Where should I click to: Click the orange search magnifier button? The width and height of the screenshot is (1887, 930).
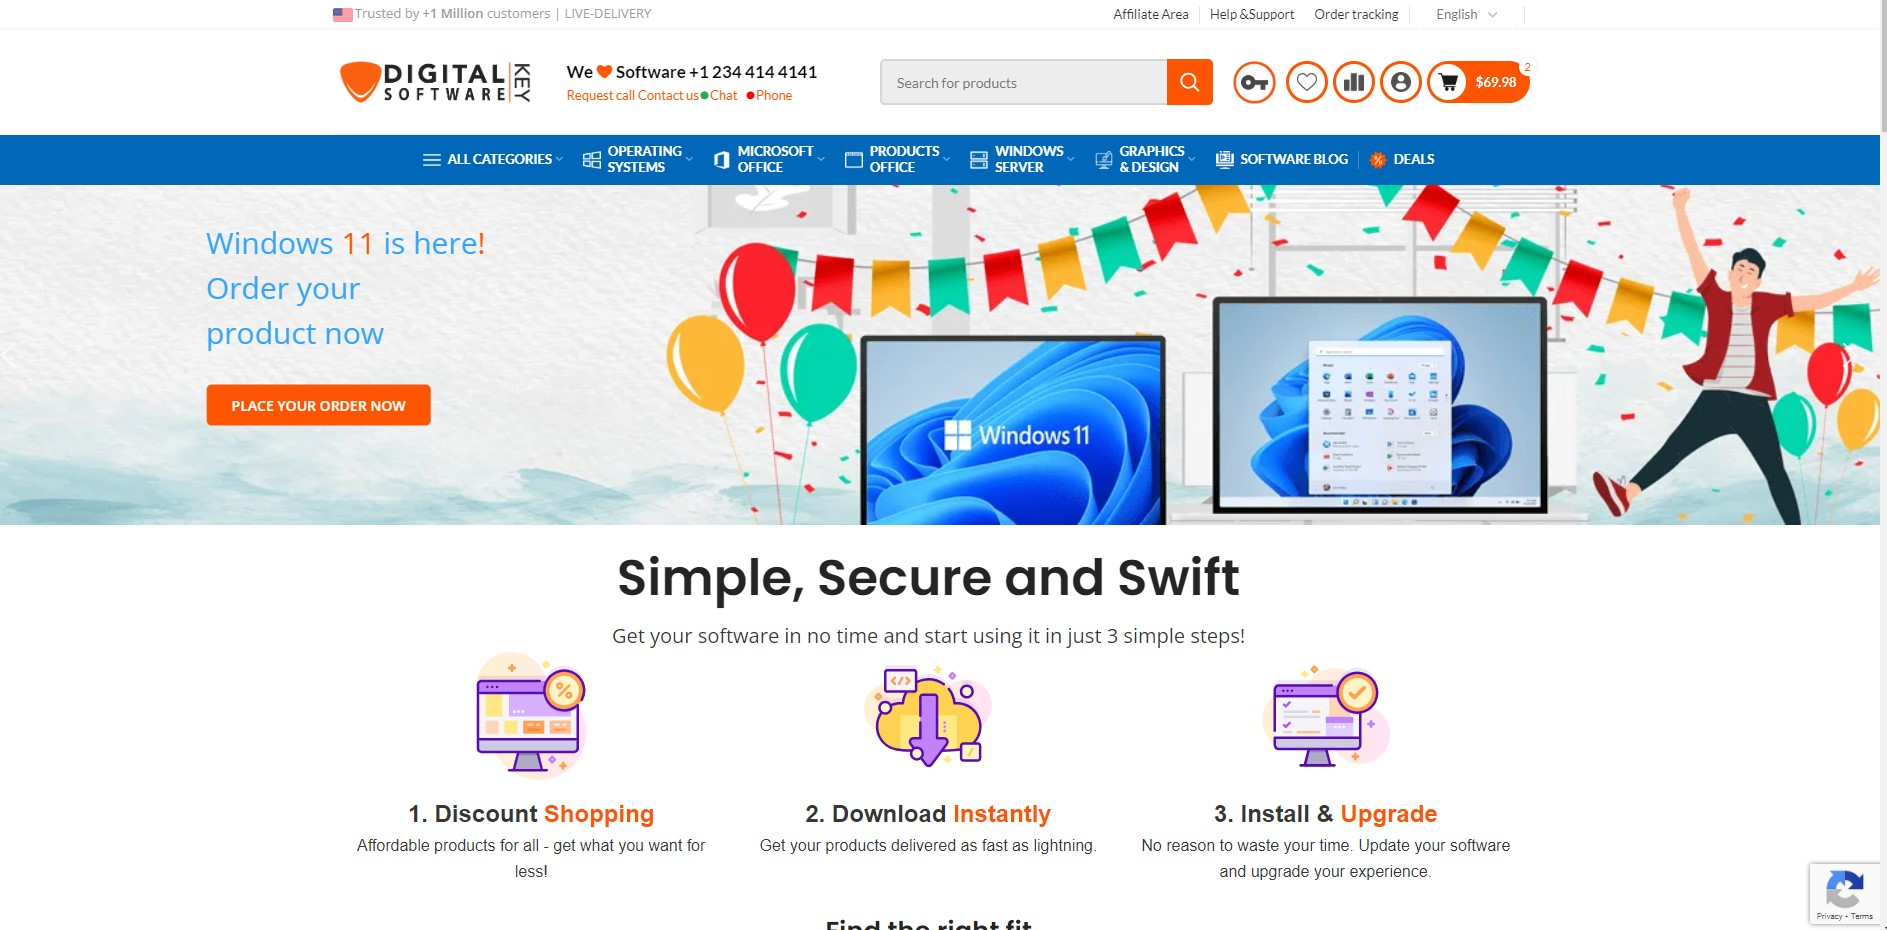click(x=1189, y=82)
